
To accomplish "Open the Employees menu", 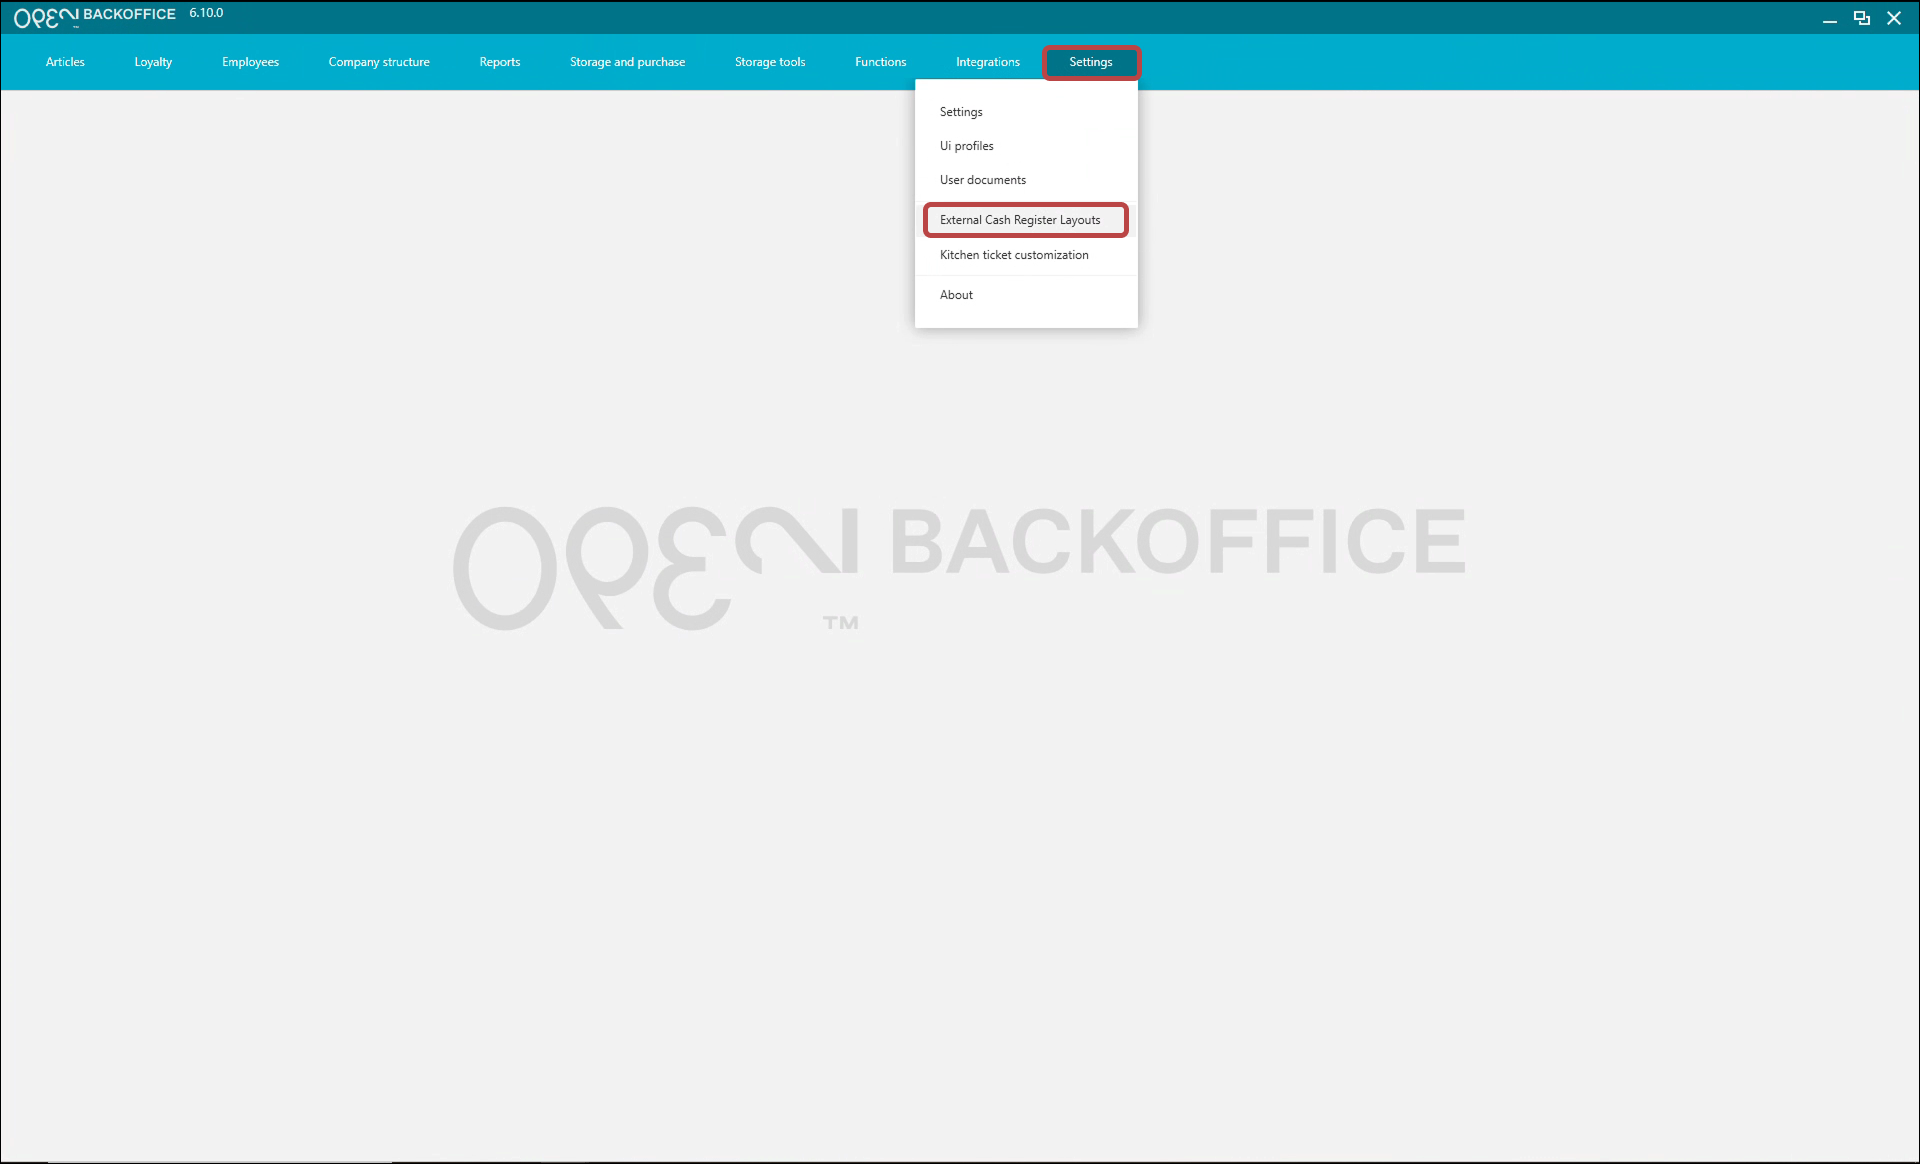I will coord(250,62).
